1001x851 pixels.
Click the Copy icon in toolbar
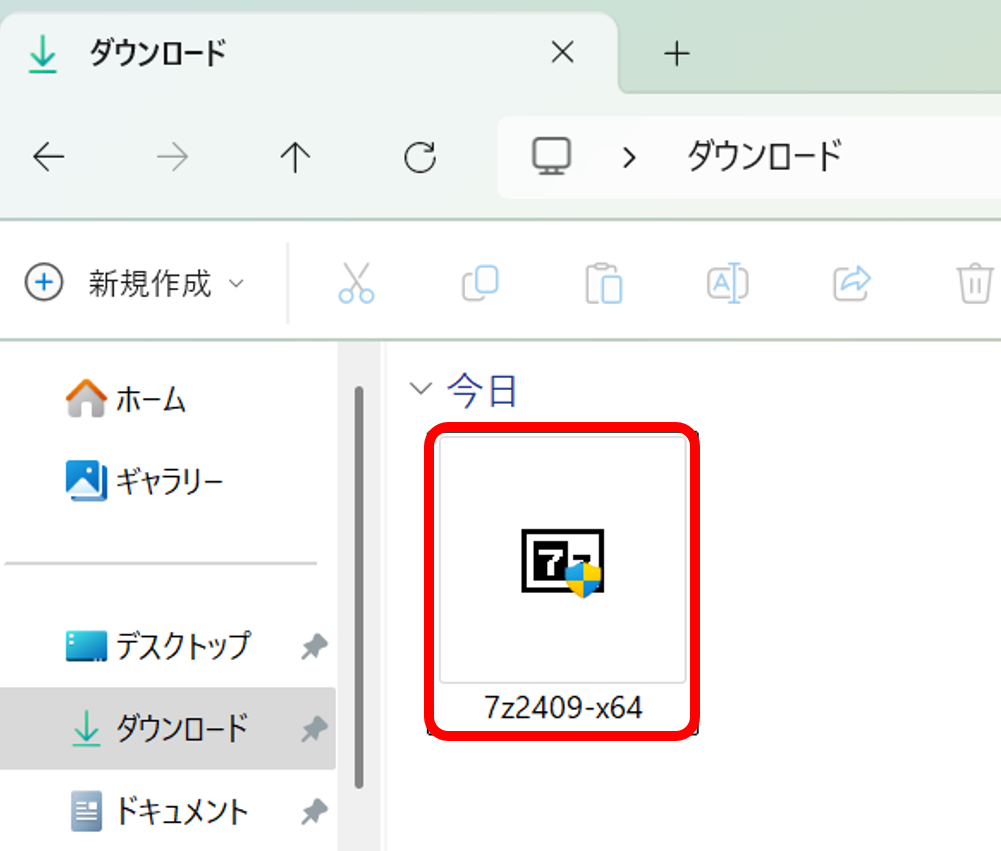(480, 283)
